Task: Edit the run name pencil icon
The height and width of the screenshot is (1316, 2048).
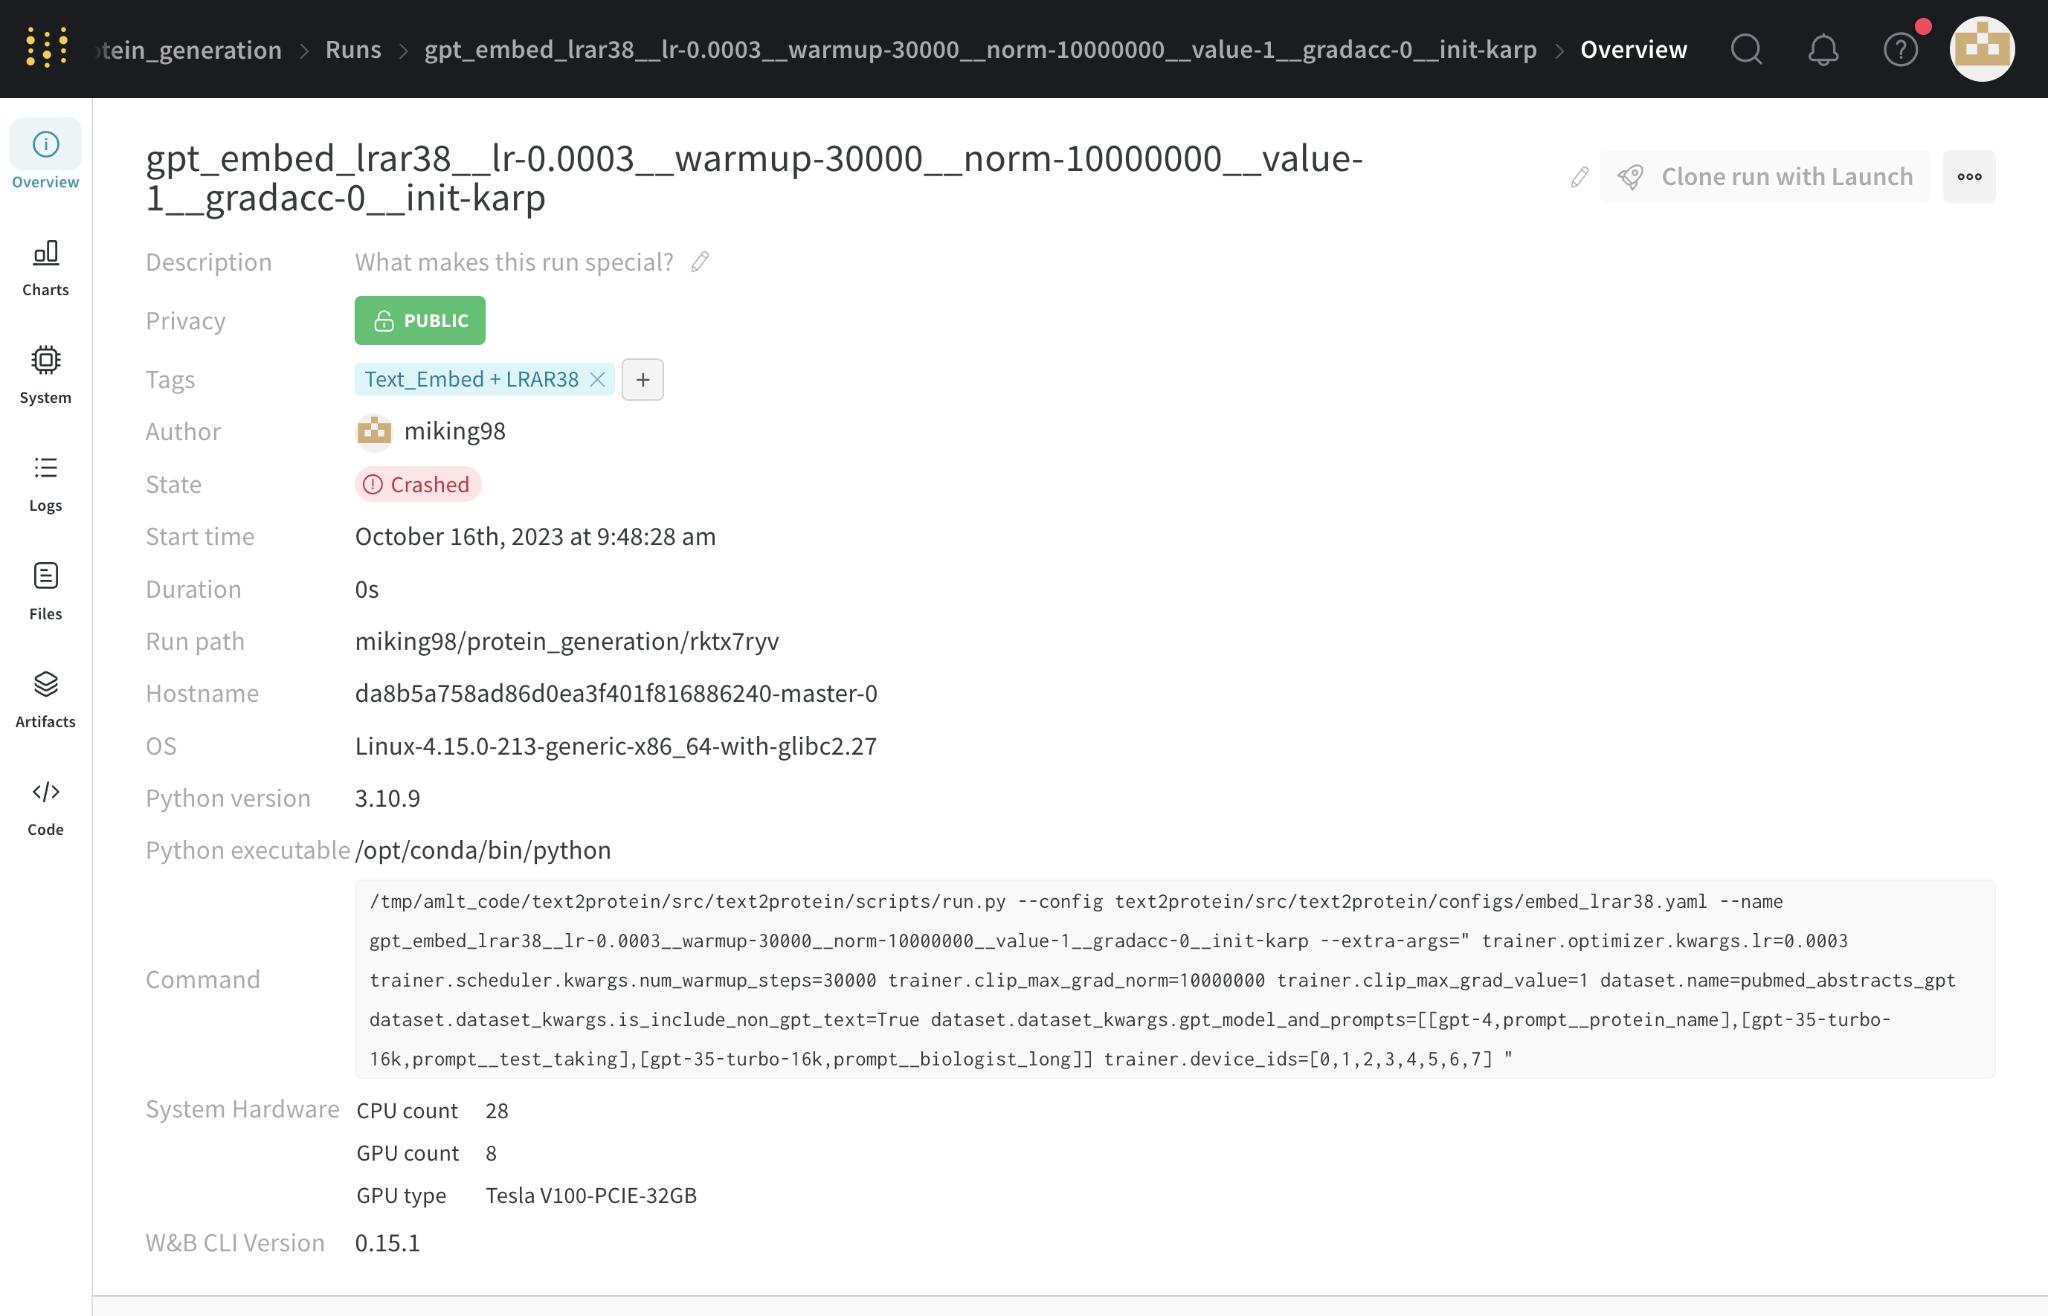Action: (x=1579, y=176)
